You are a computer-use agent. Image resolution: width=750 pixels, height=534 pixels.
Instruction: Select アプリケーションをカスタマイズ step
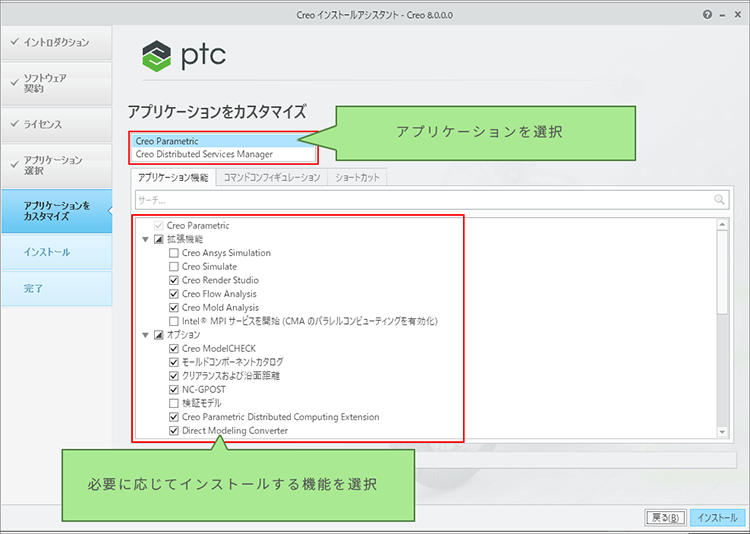(56, 211)
